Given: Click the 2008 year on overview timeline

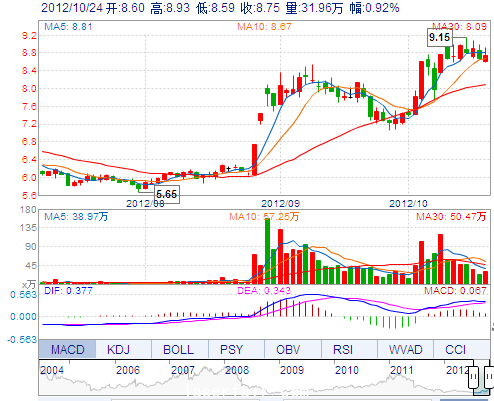Looking at the screenshot, I should [x=237, y=370].
